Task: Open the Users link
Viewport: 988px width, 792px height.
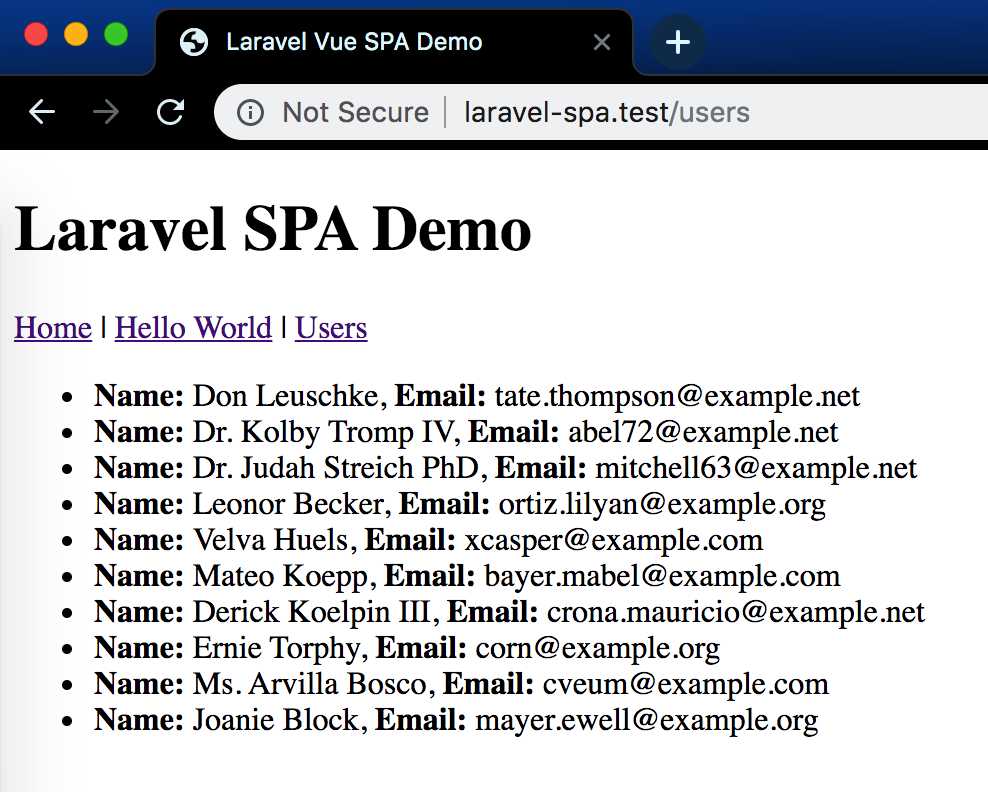Action: [331, 328]
